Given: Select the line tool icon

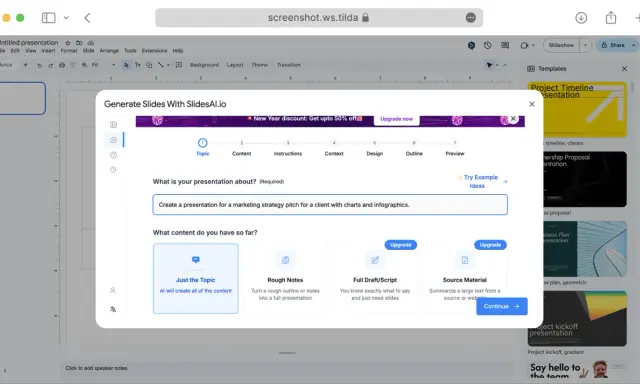Looking at the screenshot, I should 160,65.
